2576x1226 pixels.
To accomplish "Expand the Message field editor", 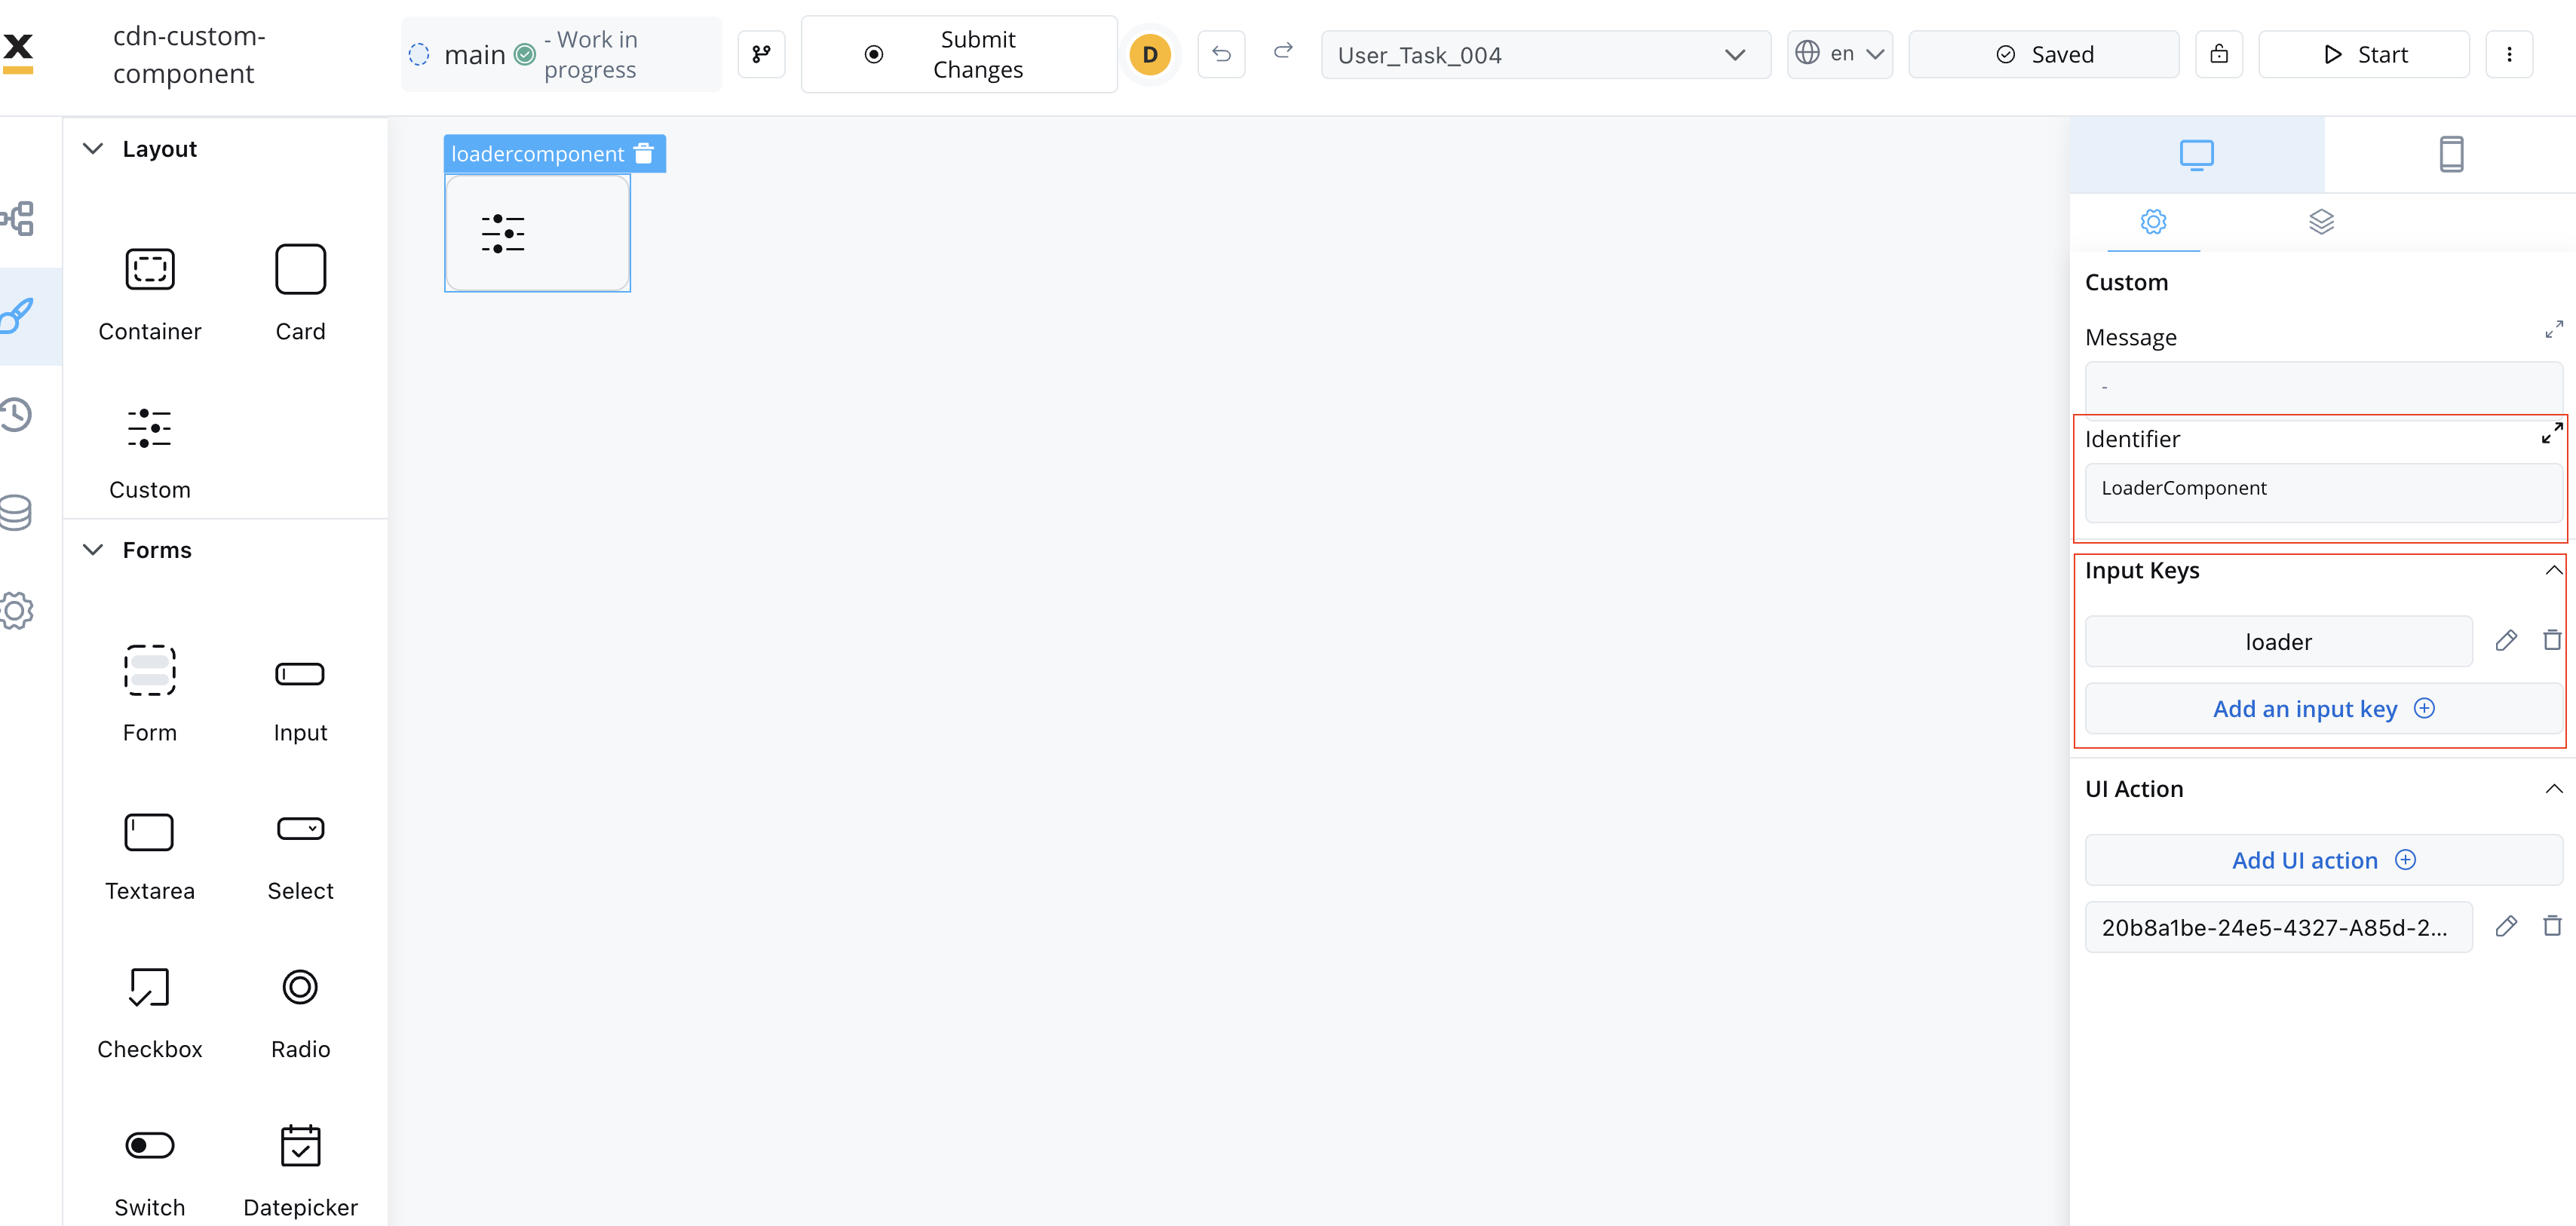I will [x=2553, y=329].
